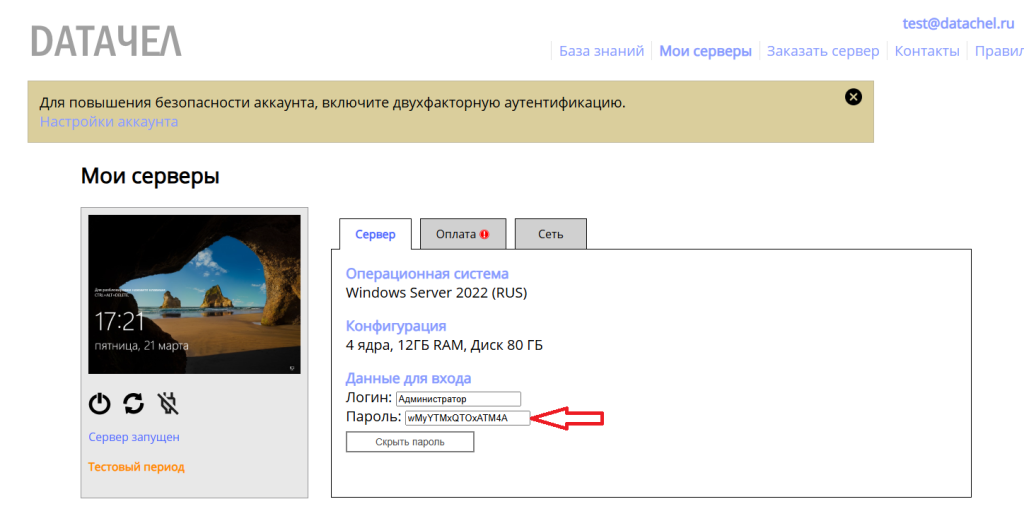1024x516 pixels.
Task: Go to База знаний in navigation
Action: pyautogui.click(x=601, y=51)
